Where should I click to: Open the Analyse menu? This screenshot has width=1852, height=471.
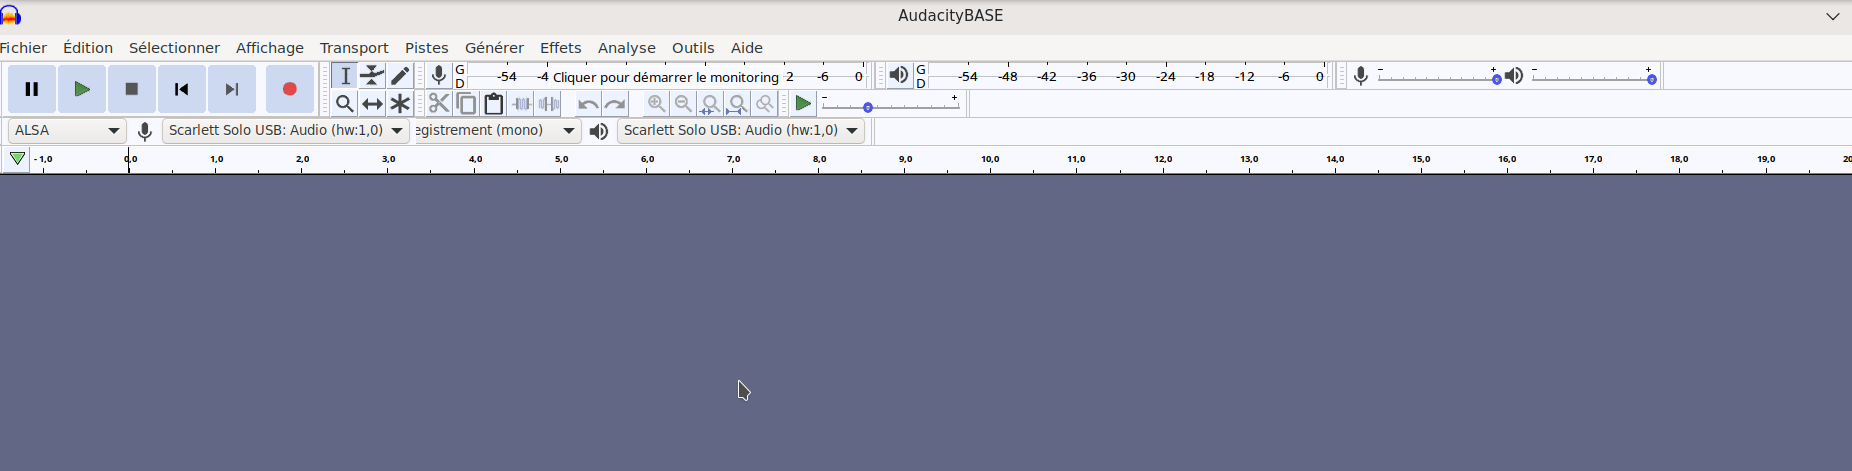pos(627,48)
